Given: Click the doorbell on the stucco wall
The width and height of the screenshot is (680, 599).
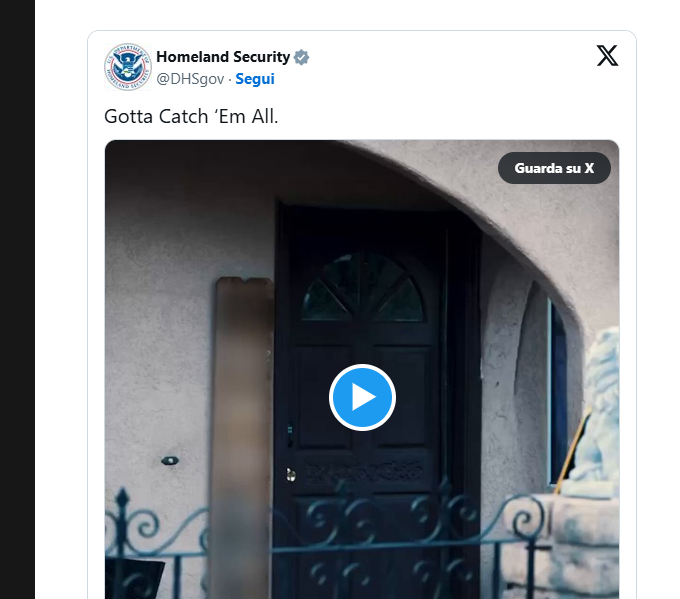Looking at the screenshot, I should [x=170, y=460].
